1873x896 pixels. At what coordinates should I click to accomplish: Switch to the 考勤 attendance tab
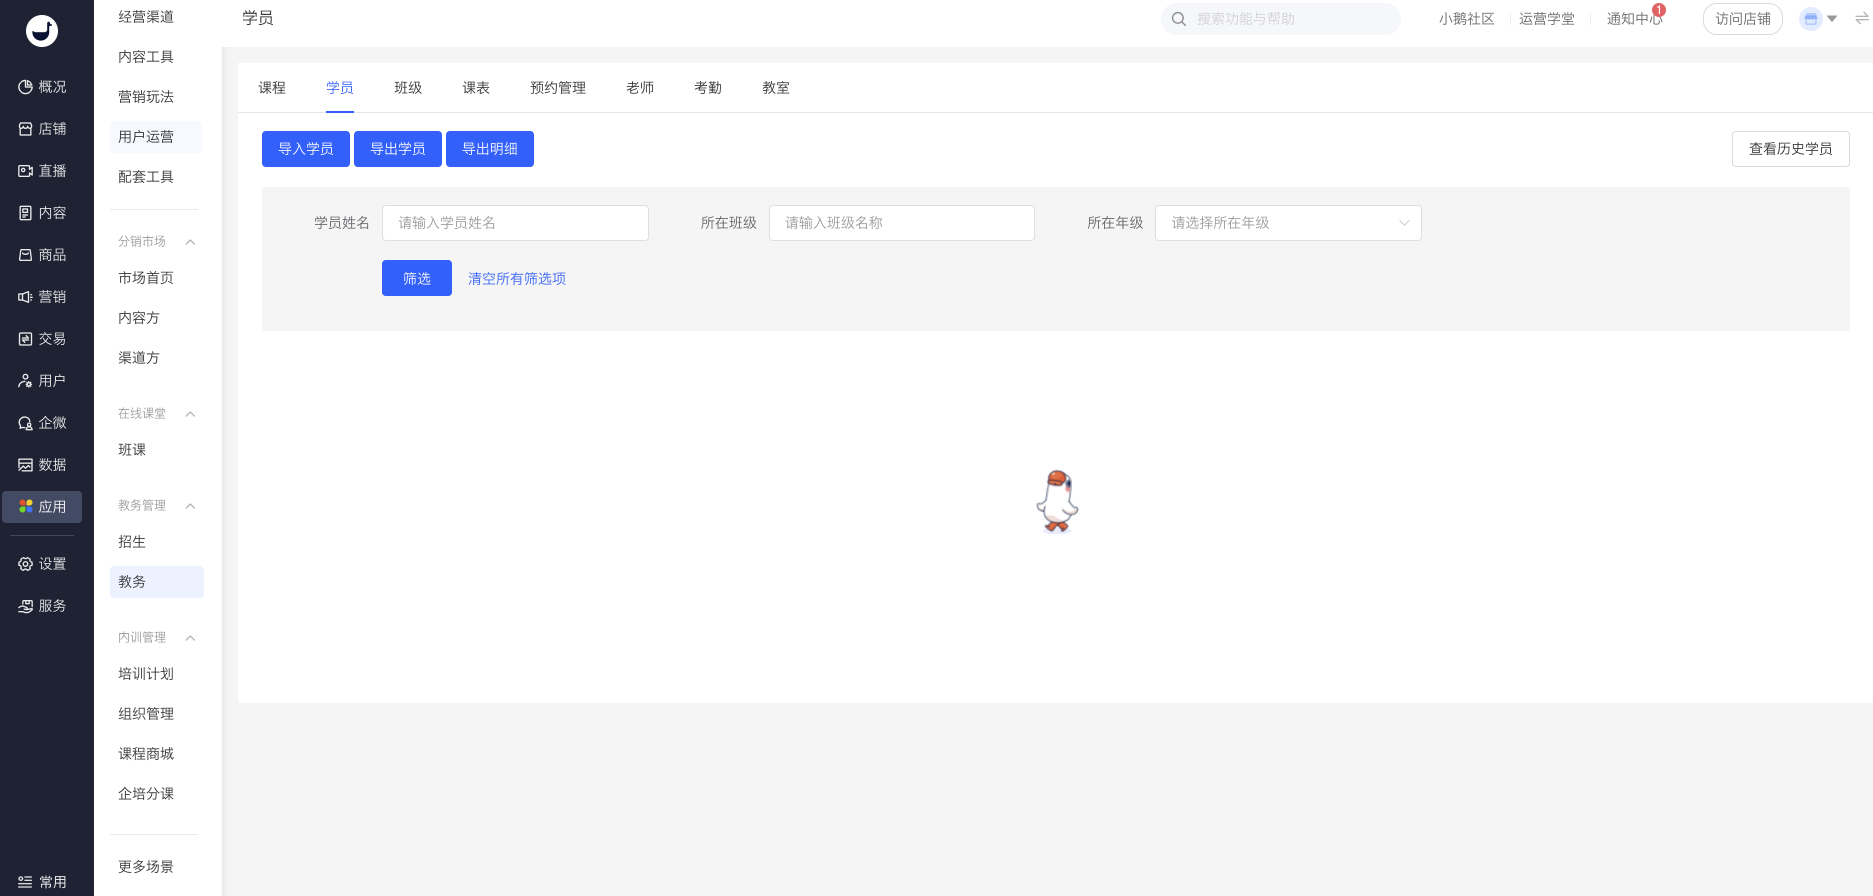click(708, 88)
